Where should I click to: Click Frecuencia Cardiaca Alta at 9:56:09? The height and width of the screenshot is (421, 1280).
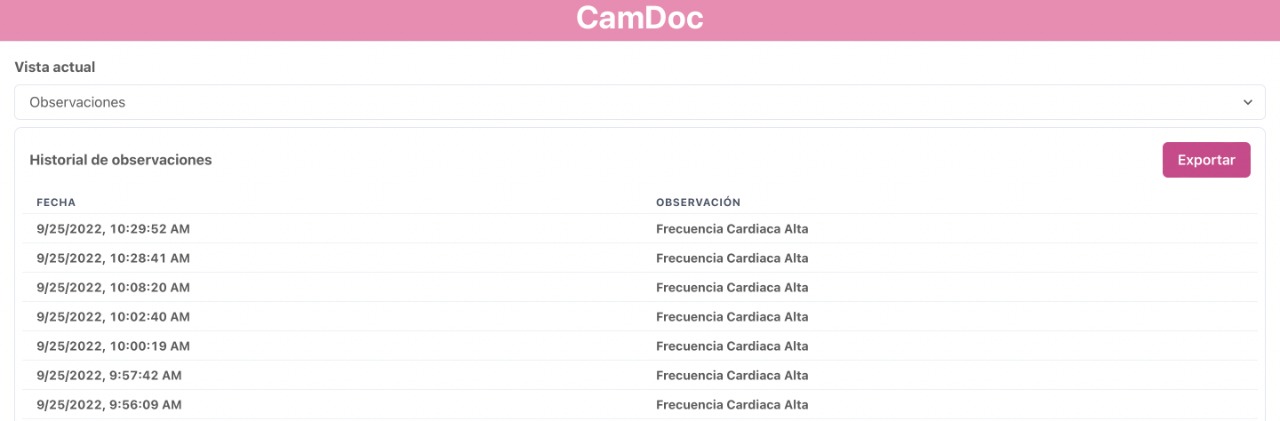(732, 405)
